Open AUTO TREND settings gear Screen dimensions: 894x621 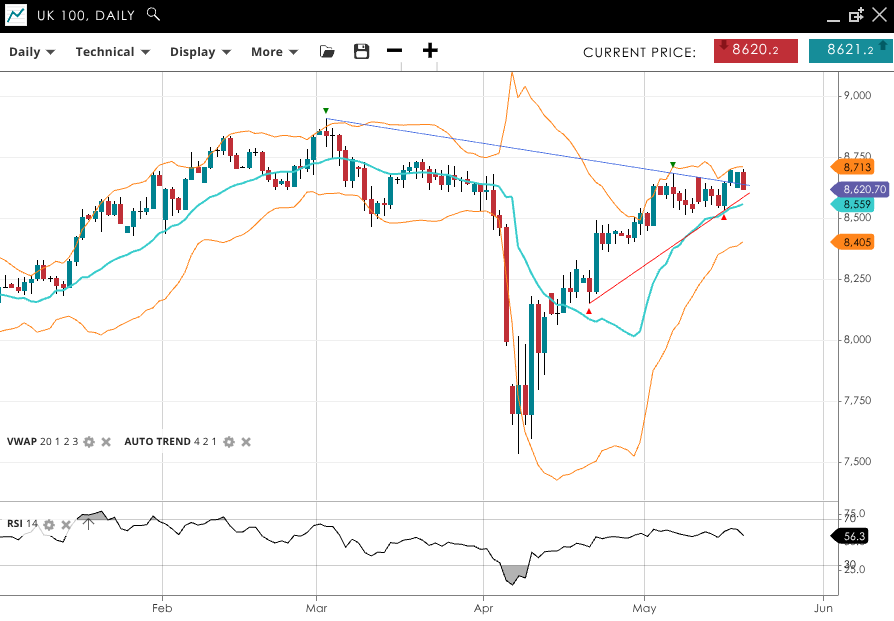click(229, 441)
